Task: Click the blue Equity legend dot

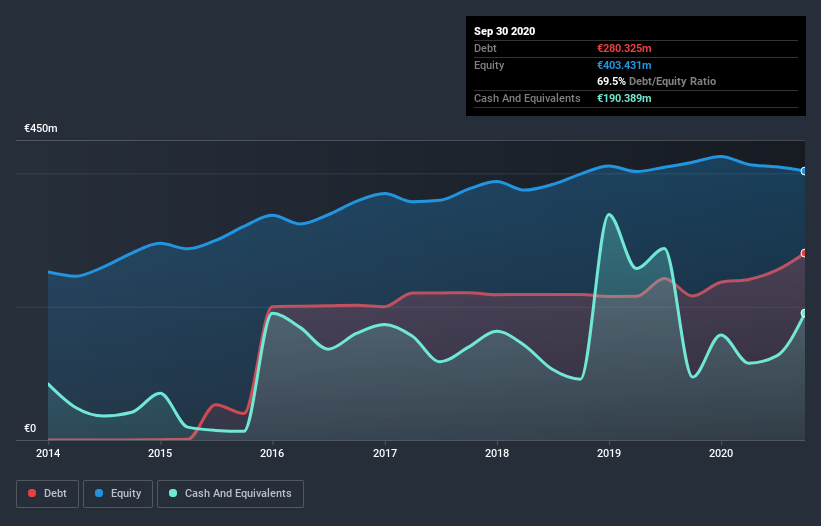Action: (99, 493)
